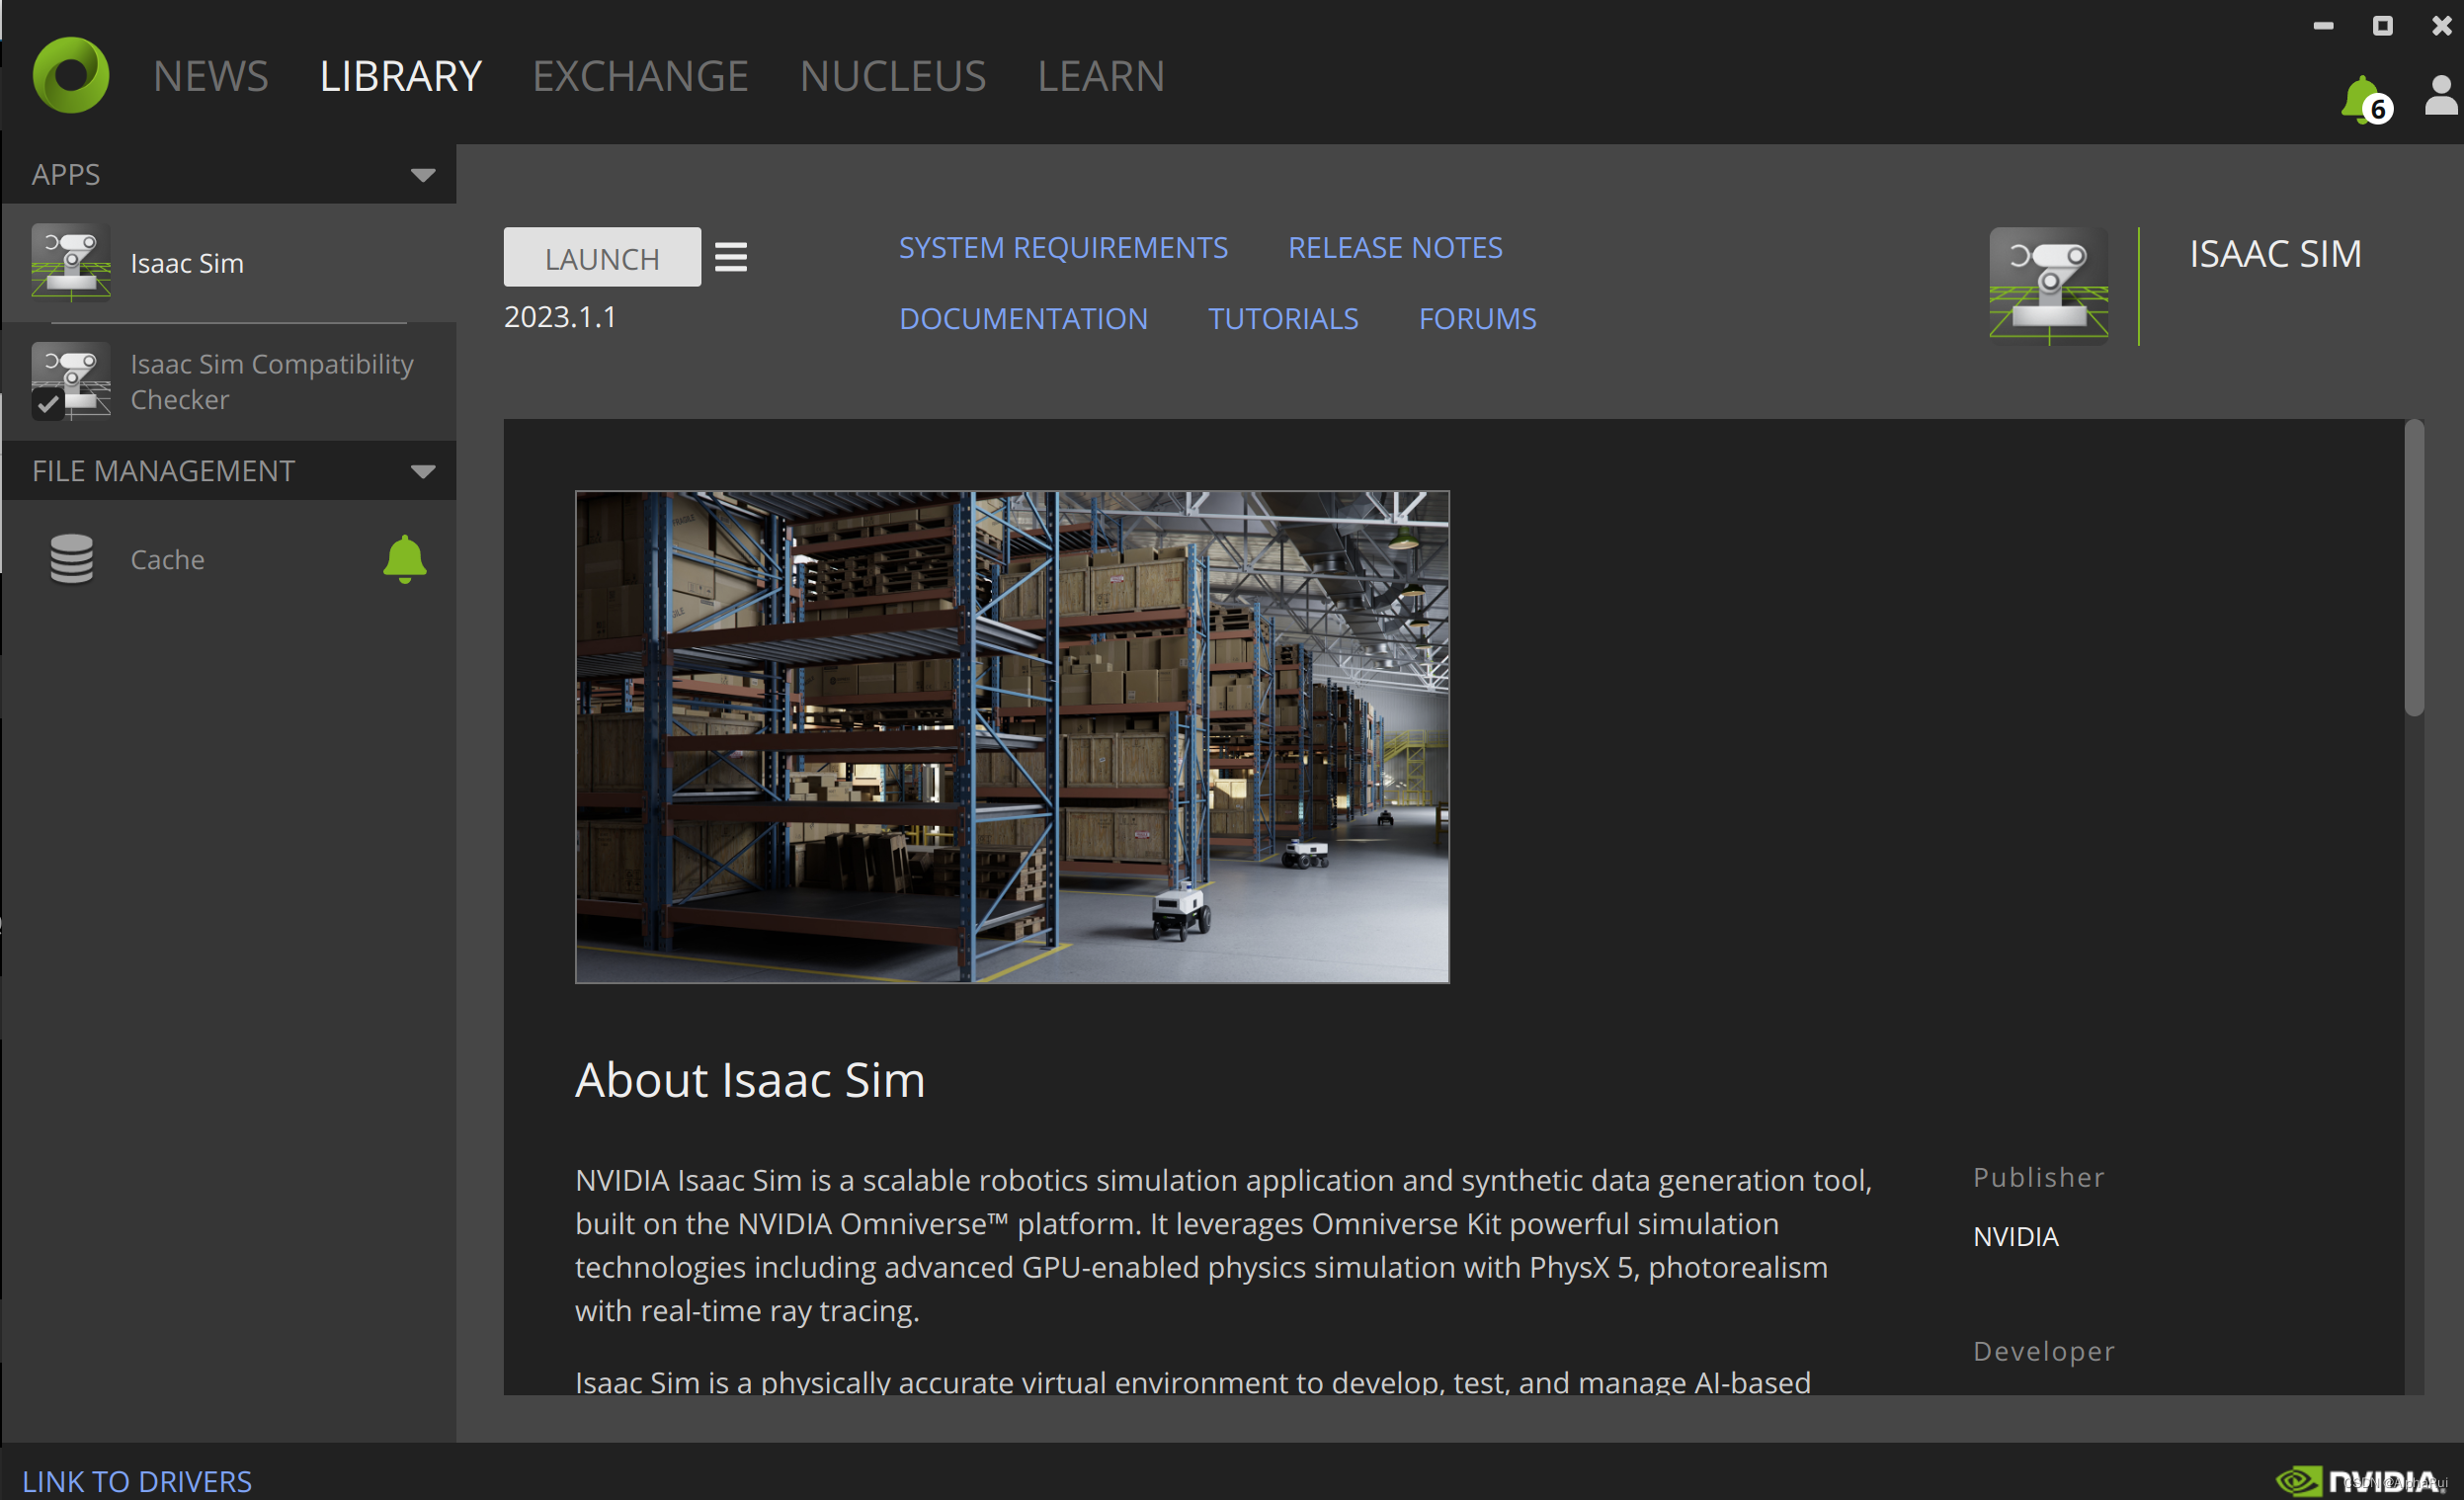This screenshot has width=2464, height=1500.
Task: Click the green bell alert beside Cache
Action: click(x=404, y=559)
